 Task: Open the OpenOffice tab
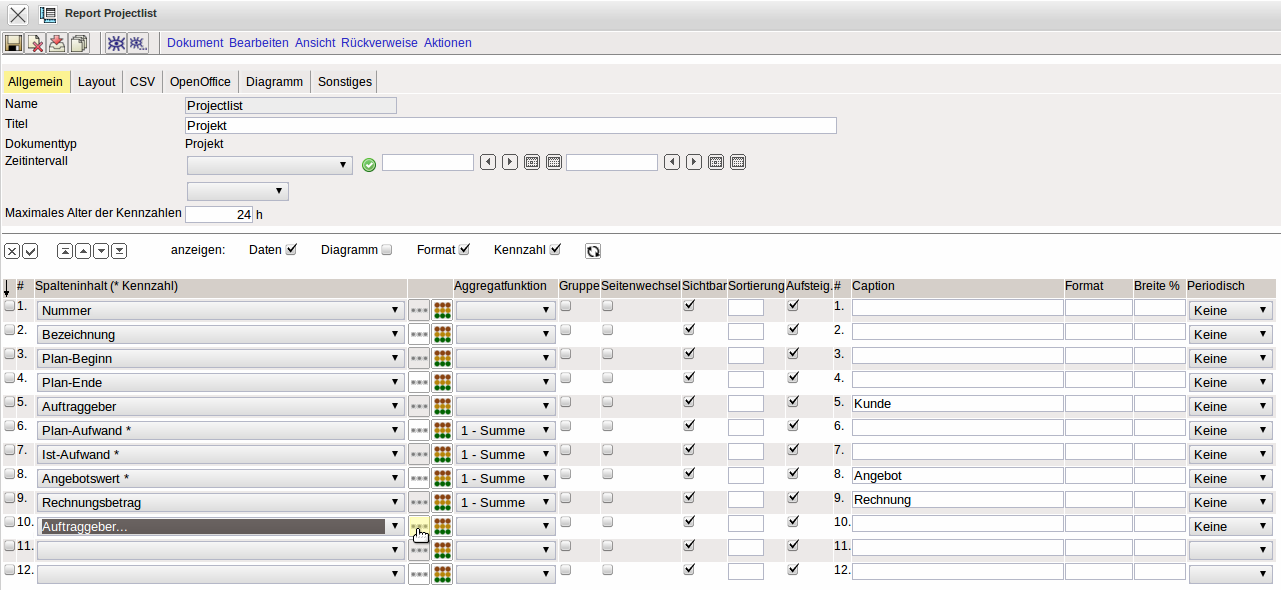click(x=200, y=82)
